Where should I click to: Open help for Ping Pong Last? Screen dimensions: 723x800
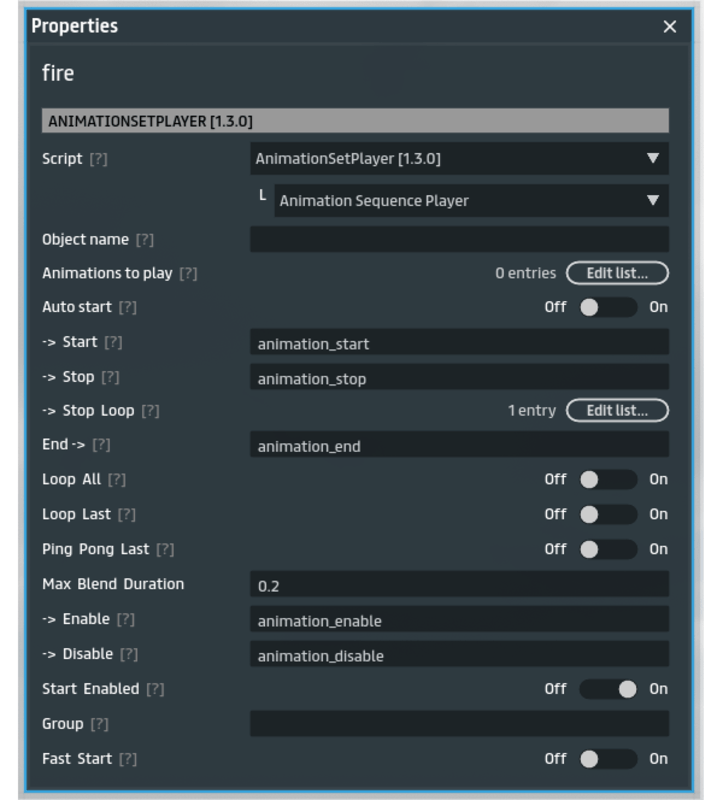click(x=165, y=550)
